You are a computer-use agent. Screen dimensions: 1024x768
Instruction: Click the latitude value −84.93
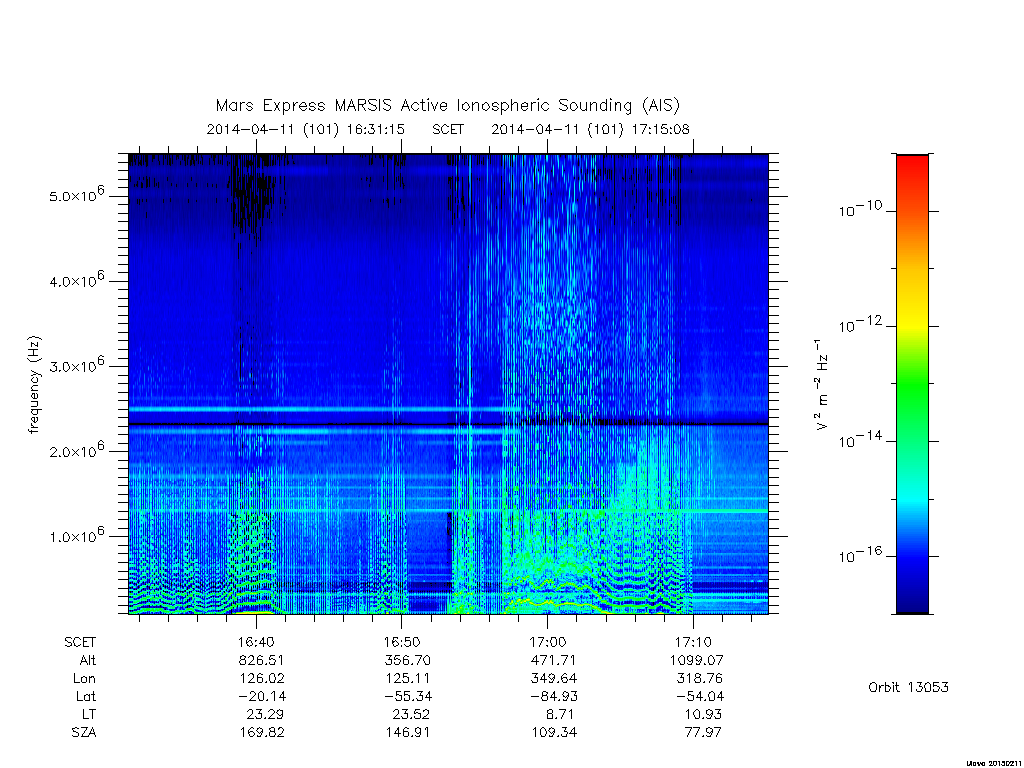click(x=553, y=696)
